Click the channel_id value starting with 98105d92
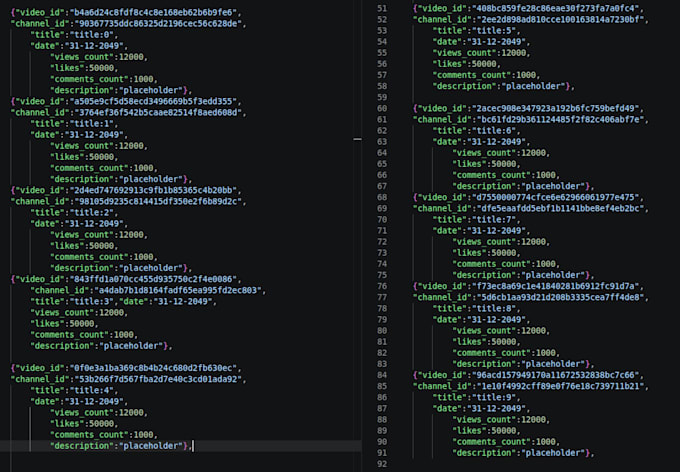The image size is (680, 472). click(x=158, y=201)
